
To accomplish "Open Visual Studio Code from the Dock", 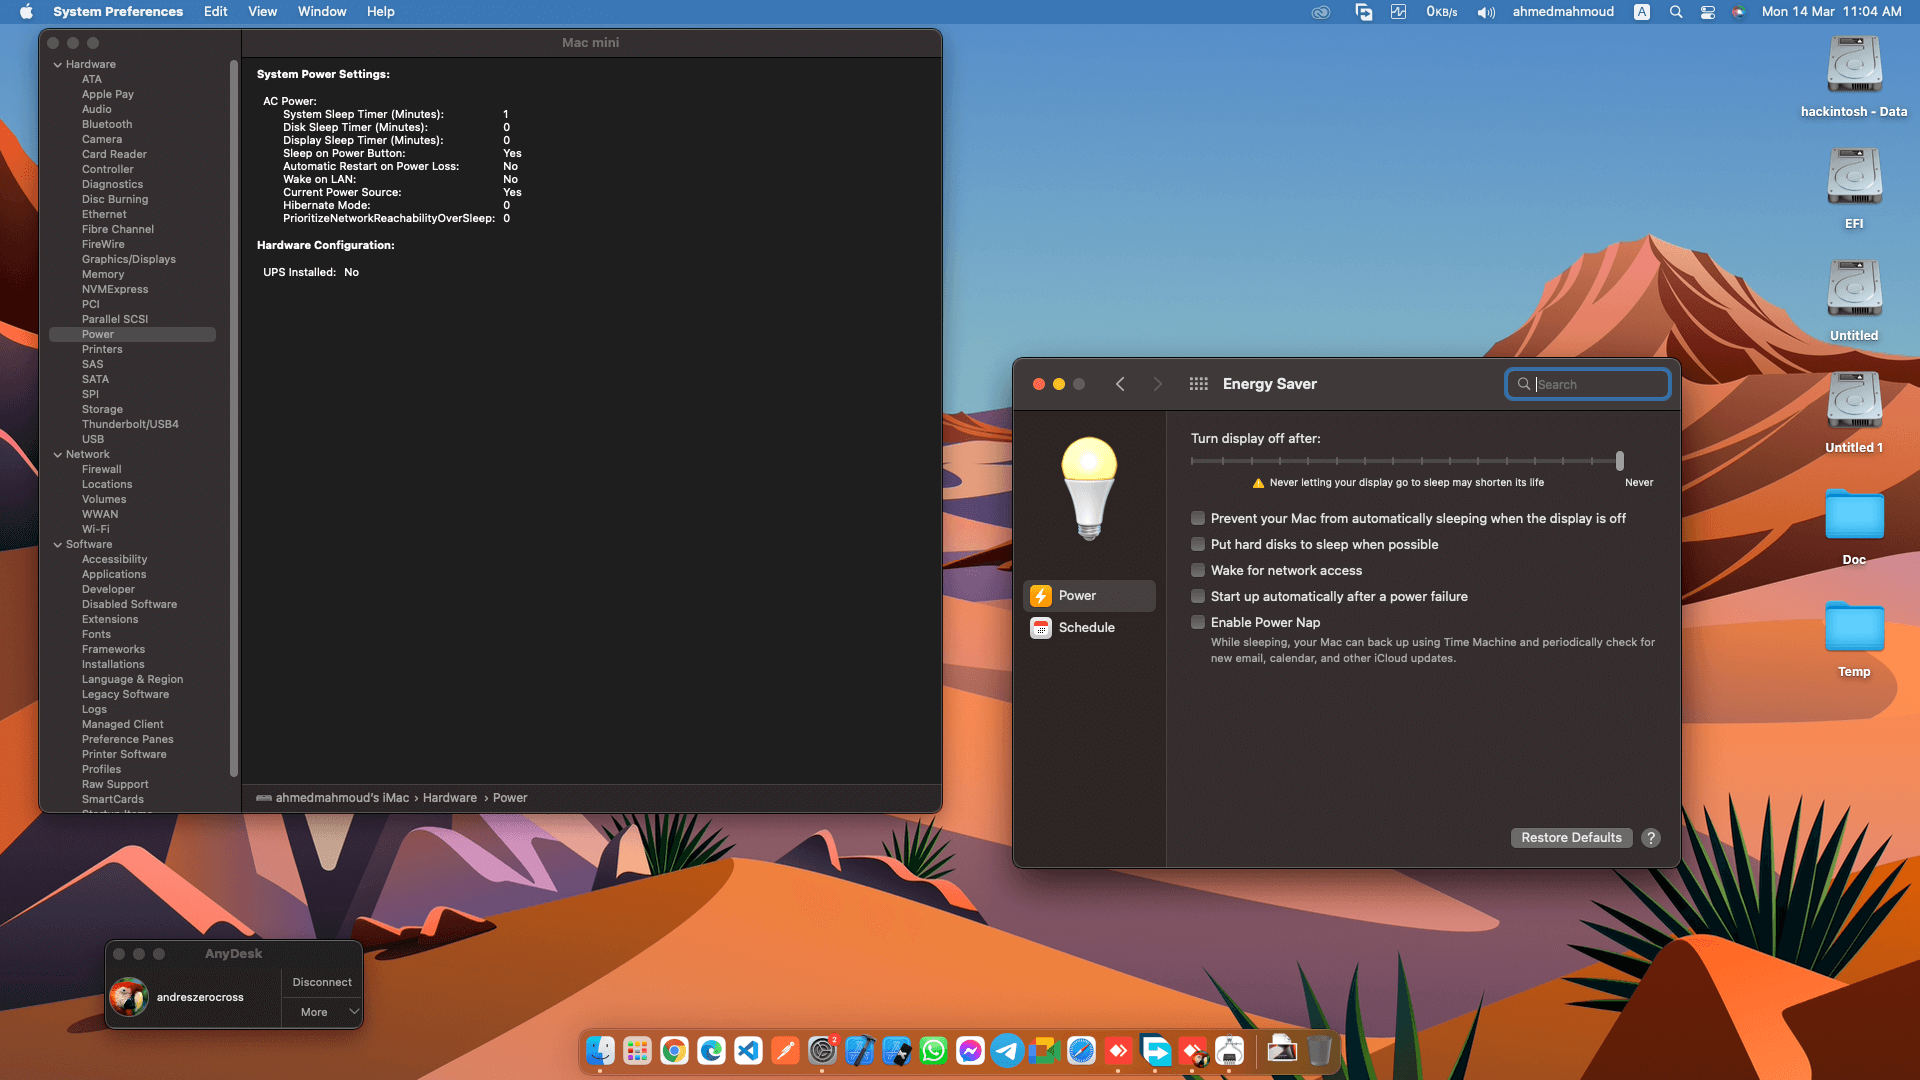I will click(x=748, y=1051).
